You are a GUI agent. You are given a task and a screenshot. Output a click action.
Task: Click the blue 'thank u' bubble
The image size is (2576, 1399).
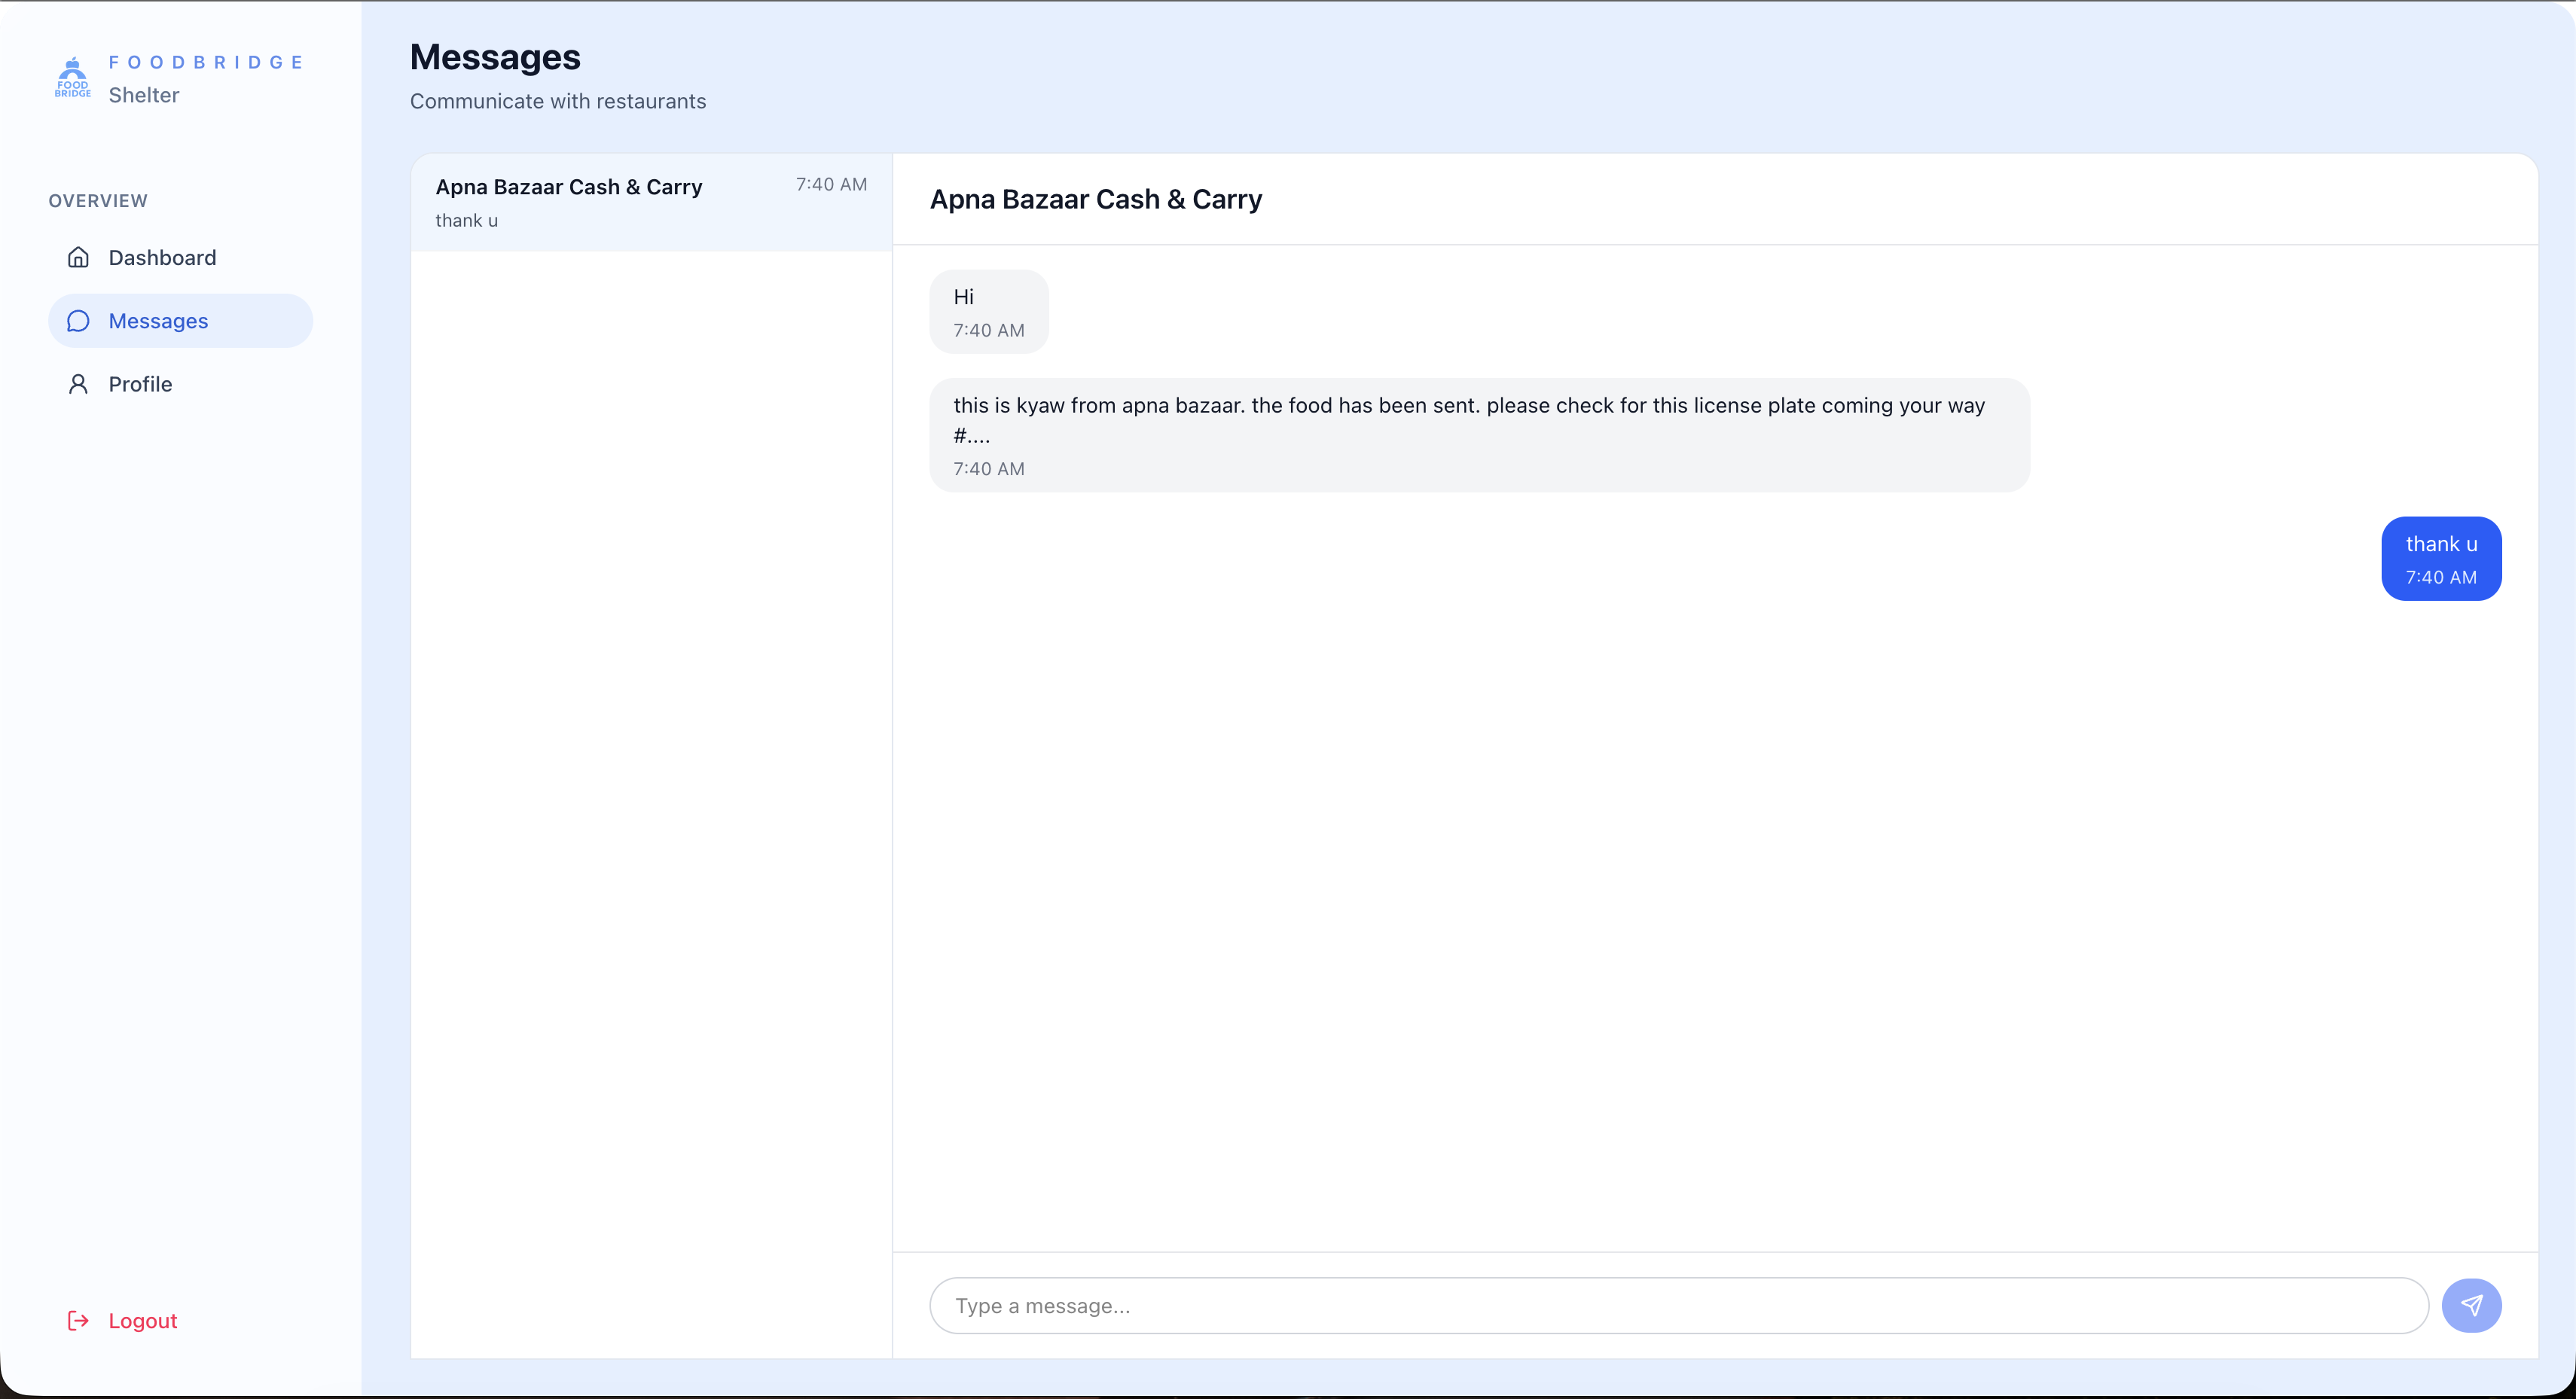tap(2440, 558)
